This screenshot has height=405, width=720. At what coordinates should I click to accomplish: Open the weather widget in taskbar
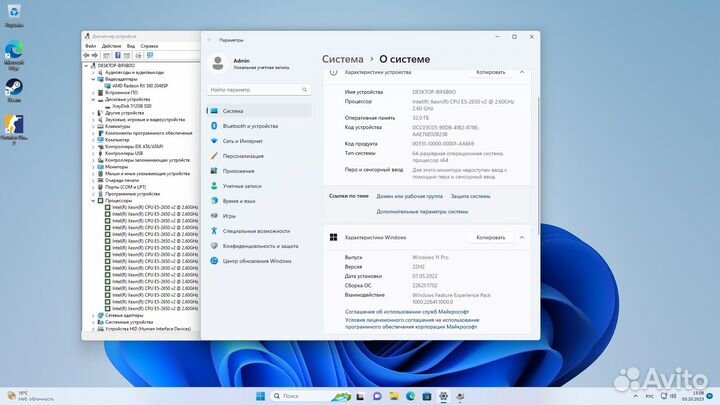(30, 396)
